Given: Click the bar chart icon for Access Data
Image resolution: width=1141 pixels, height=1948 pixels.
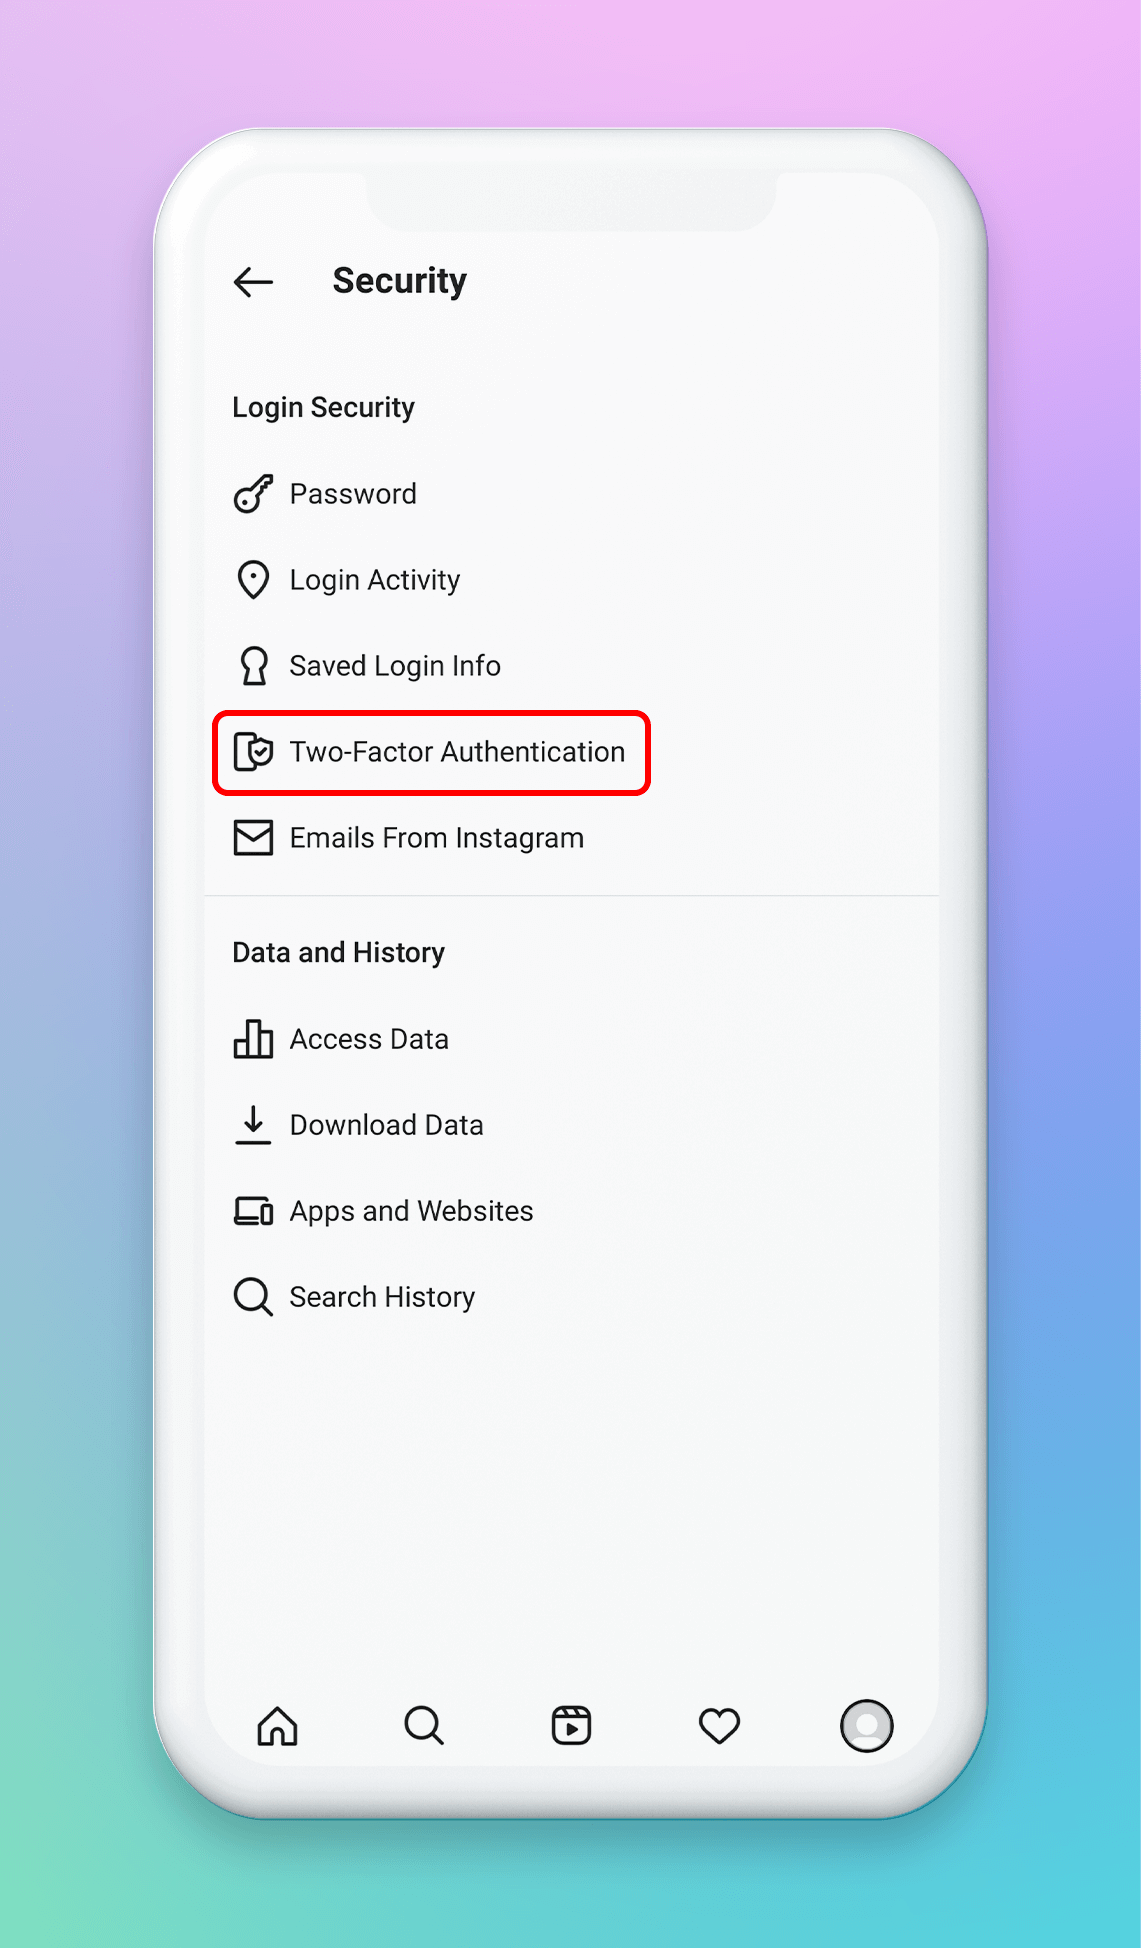Looking at the screenshot, I should (x=253, y=1039).
